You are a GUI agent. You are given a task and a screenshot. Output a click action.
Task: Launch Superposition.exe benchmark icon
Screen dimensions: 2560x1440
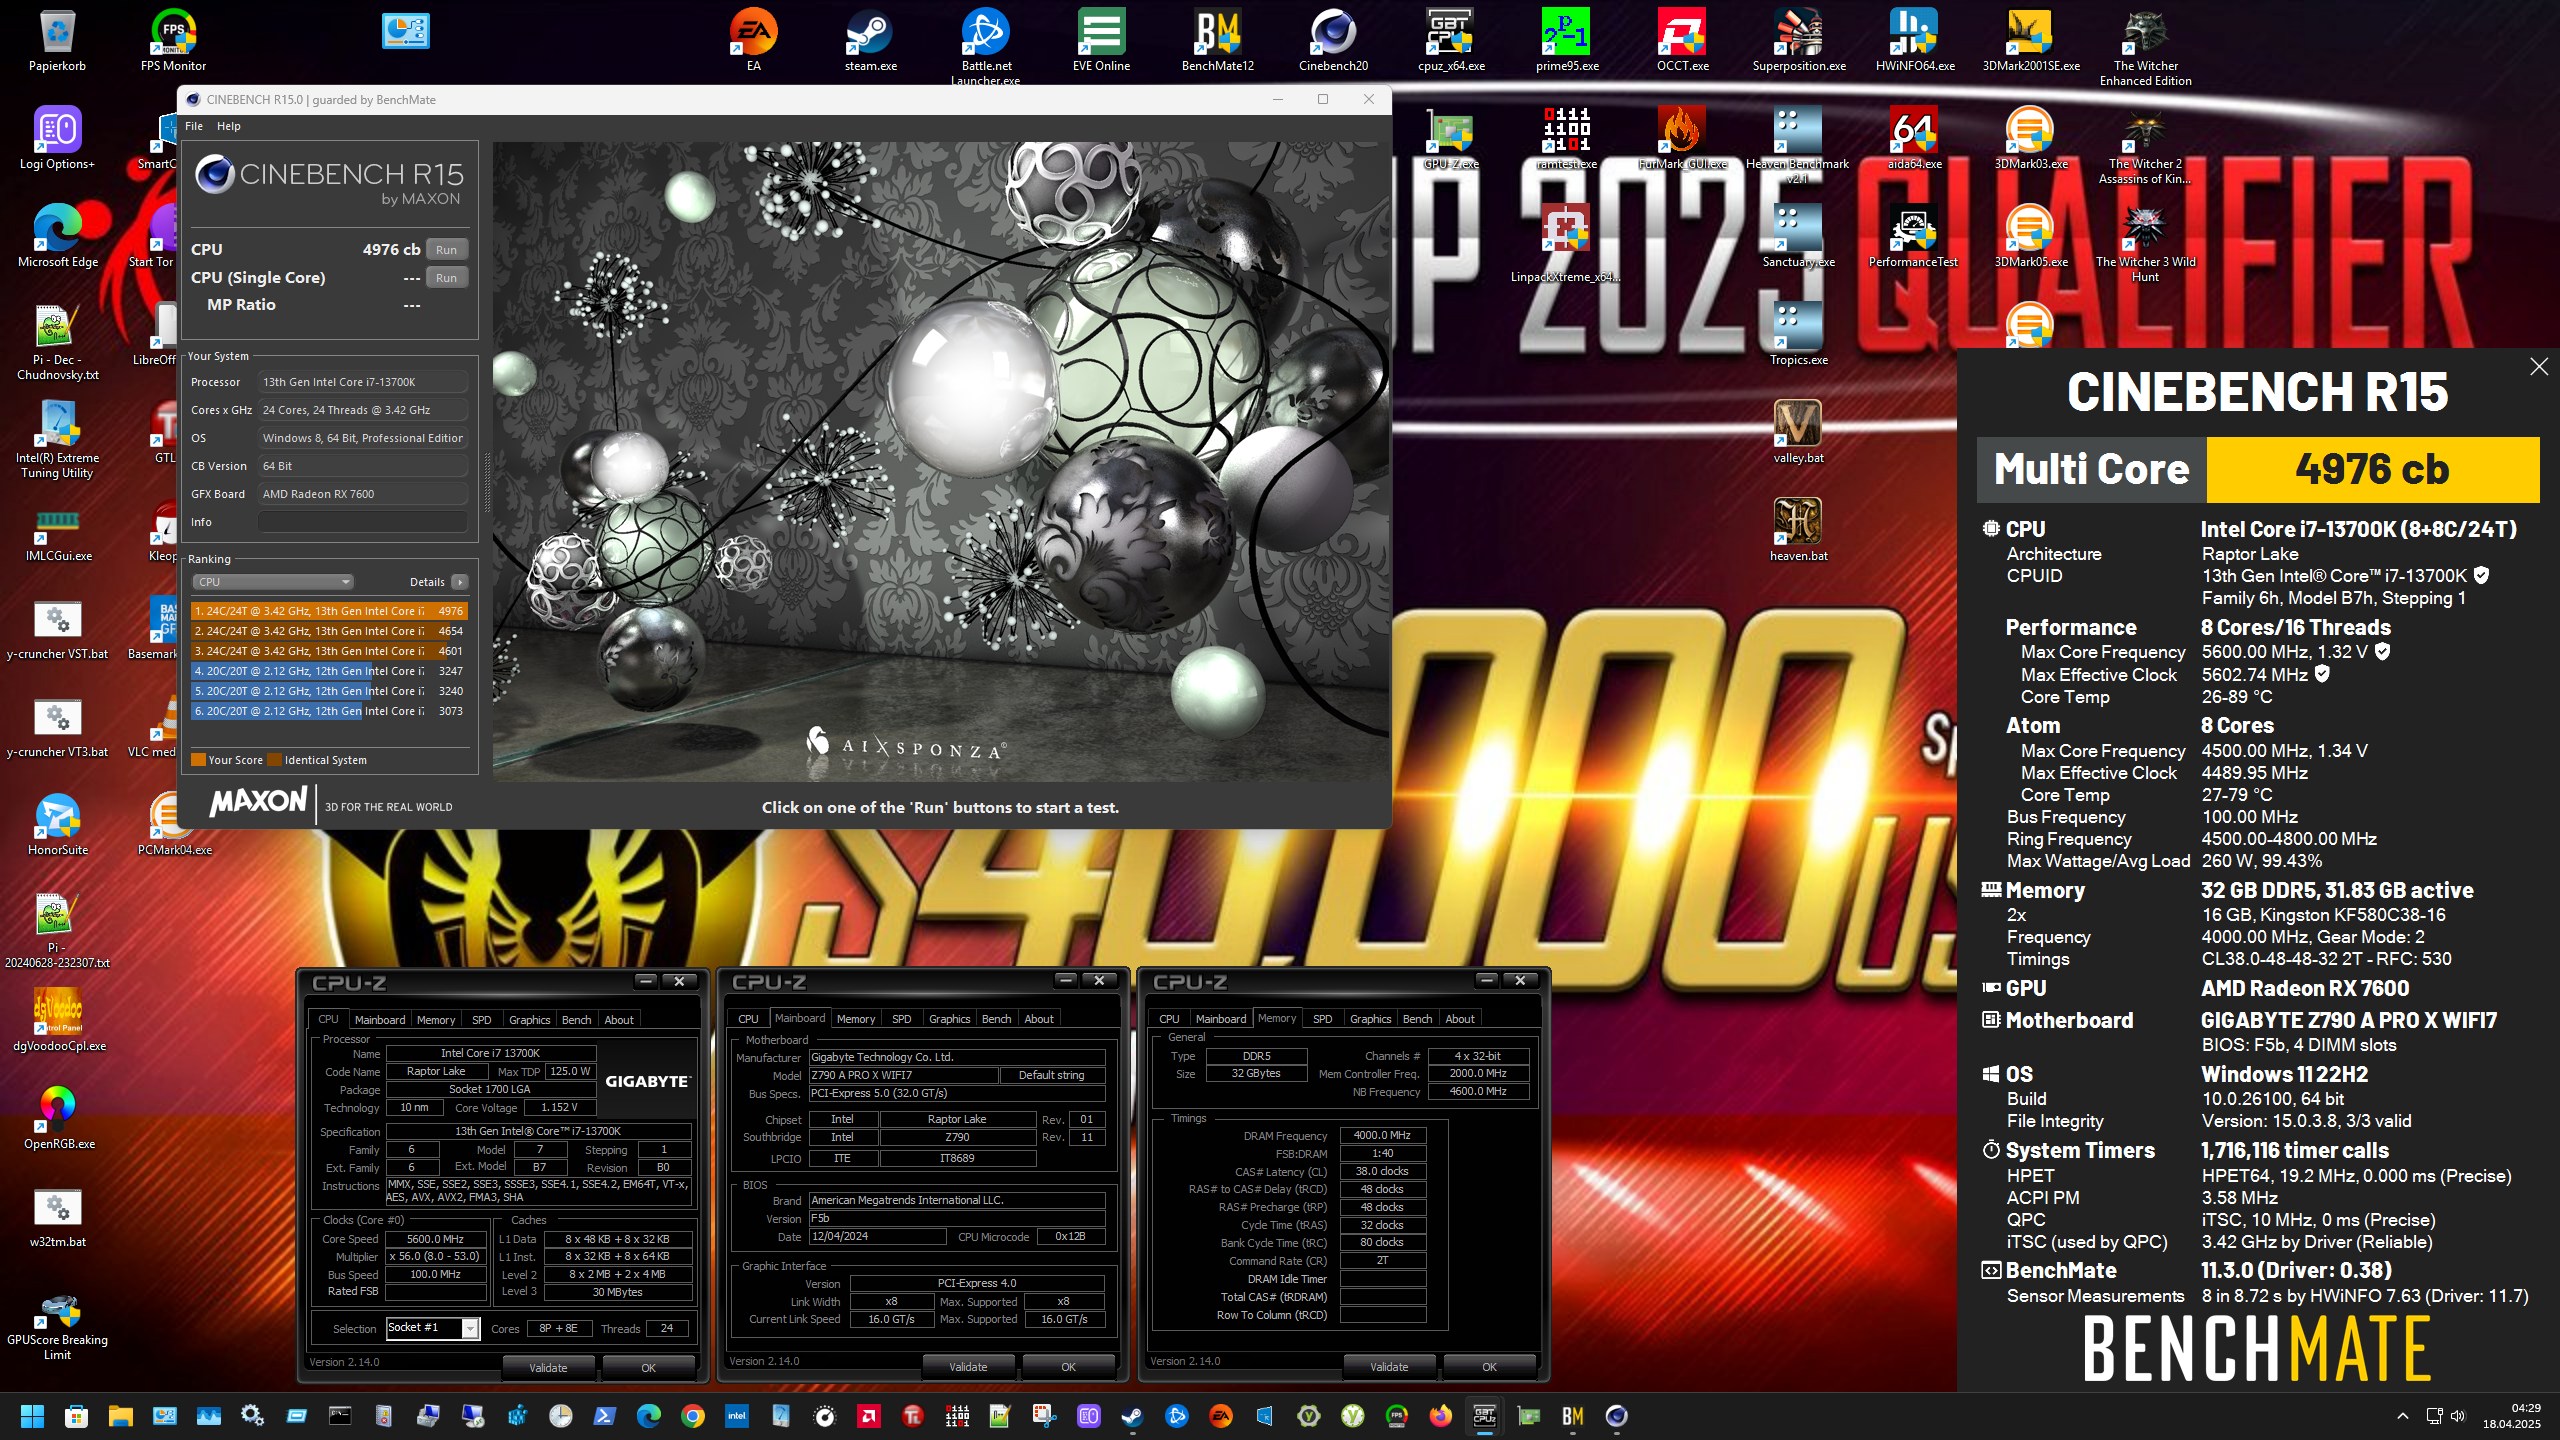coord(1799,40)
